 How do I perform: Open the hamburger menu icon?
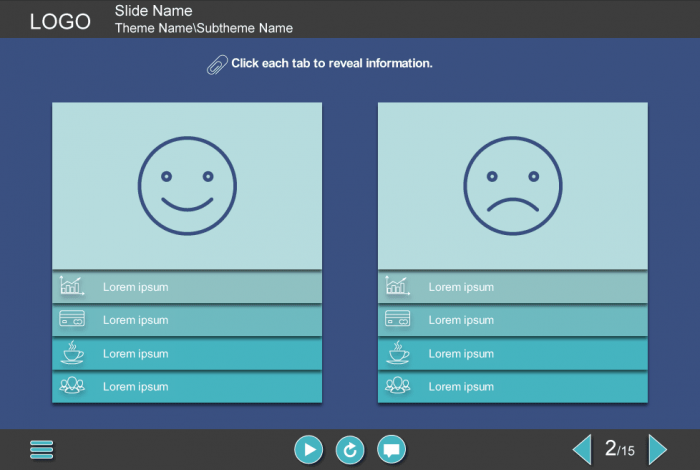(42, 449)
